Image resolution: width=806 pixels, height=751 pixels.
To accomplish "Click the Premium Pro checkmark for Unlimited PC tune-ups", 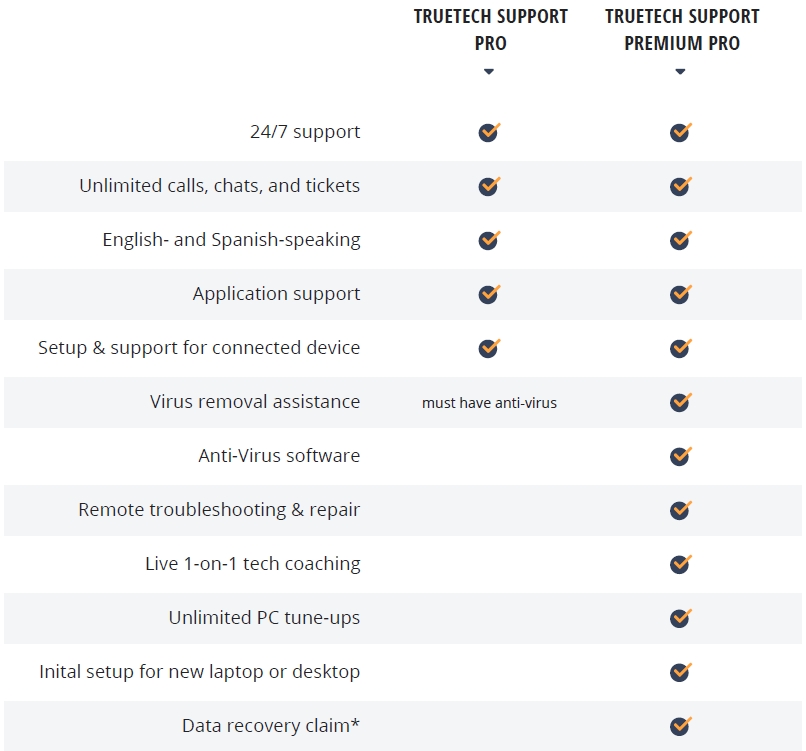I will click(681, 618).
